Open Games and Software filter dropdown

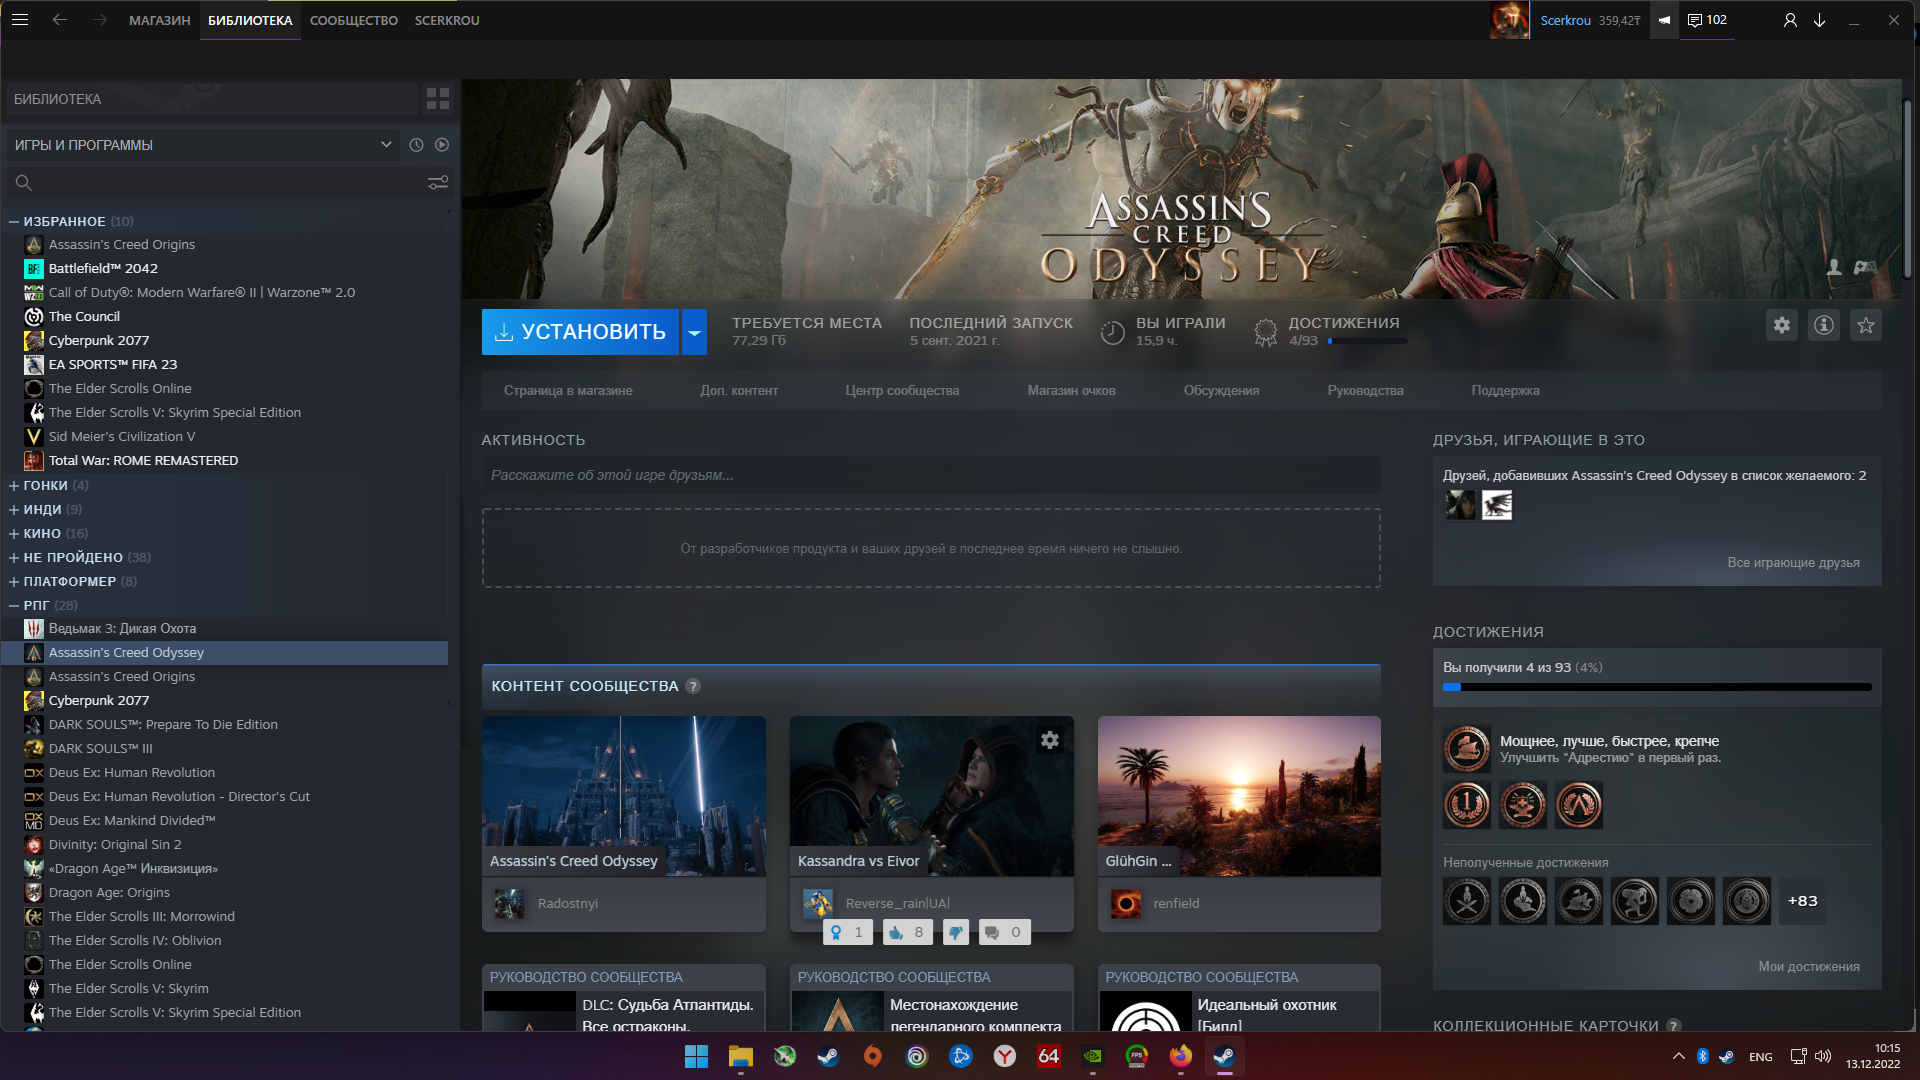point(204,145)
